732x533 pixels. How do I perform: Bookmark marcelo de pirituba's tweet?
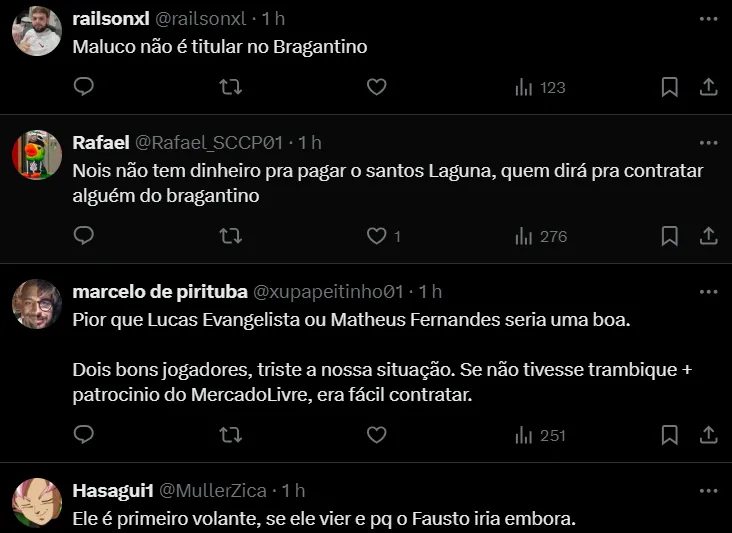[x=670, y=435]
